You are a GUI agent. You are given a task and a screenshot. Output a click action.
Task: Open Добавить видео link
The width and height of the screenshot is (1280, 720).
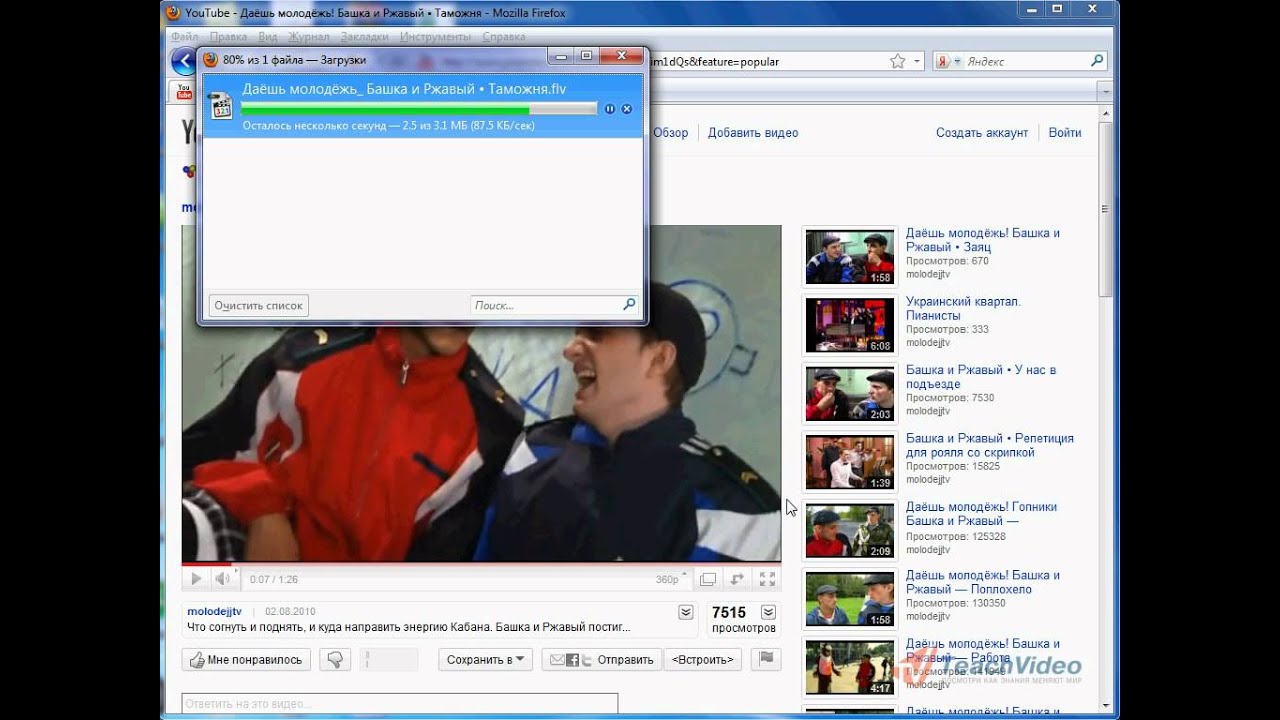coord(753,132)
